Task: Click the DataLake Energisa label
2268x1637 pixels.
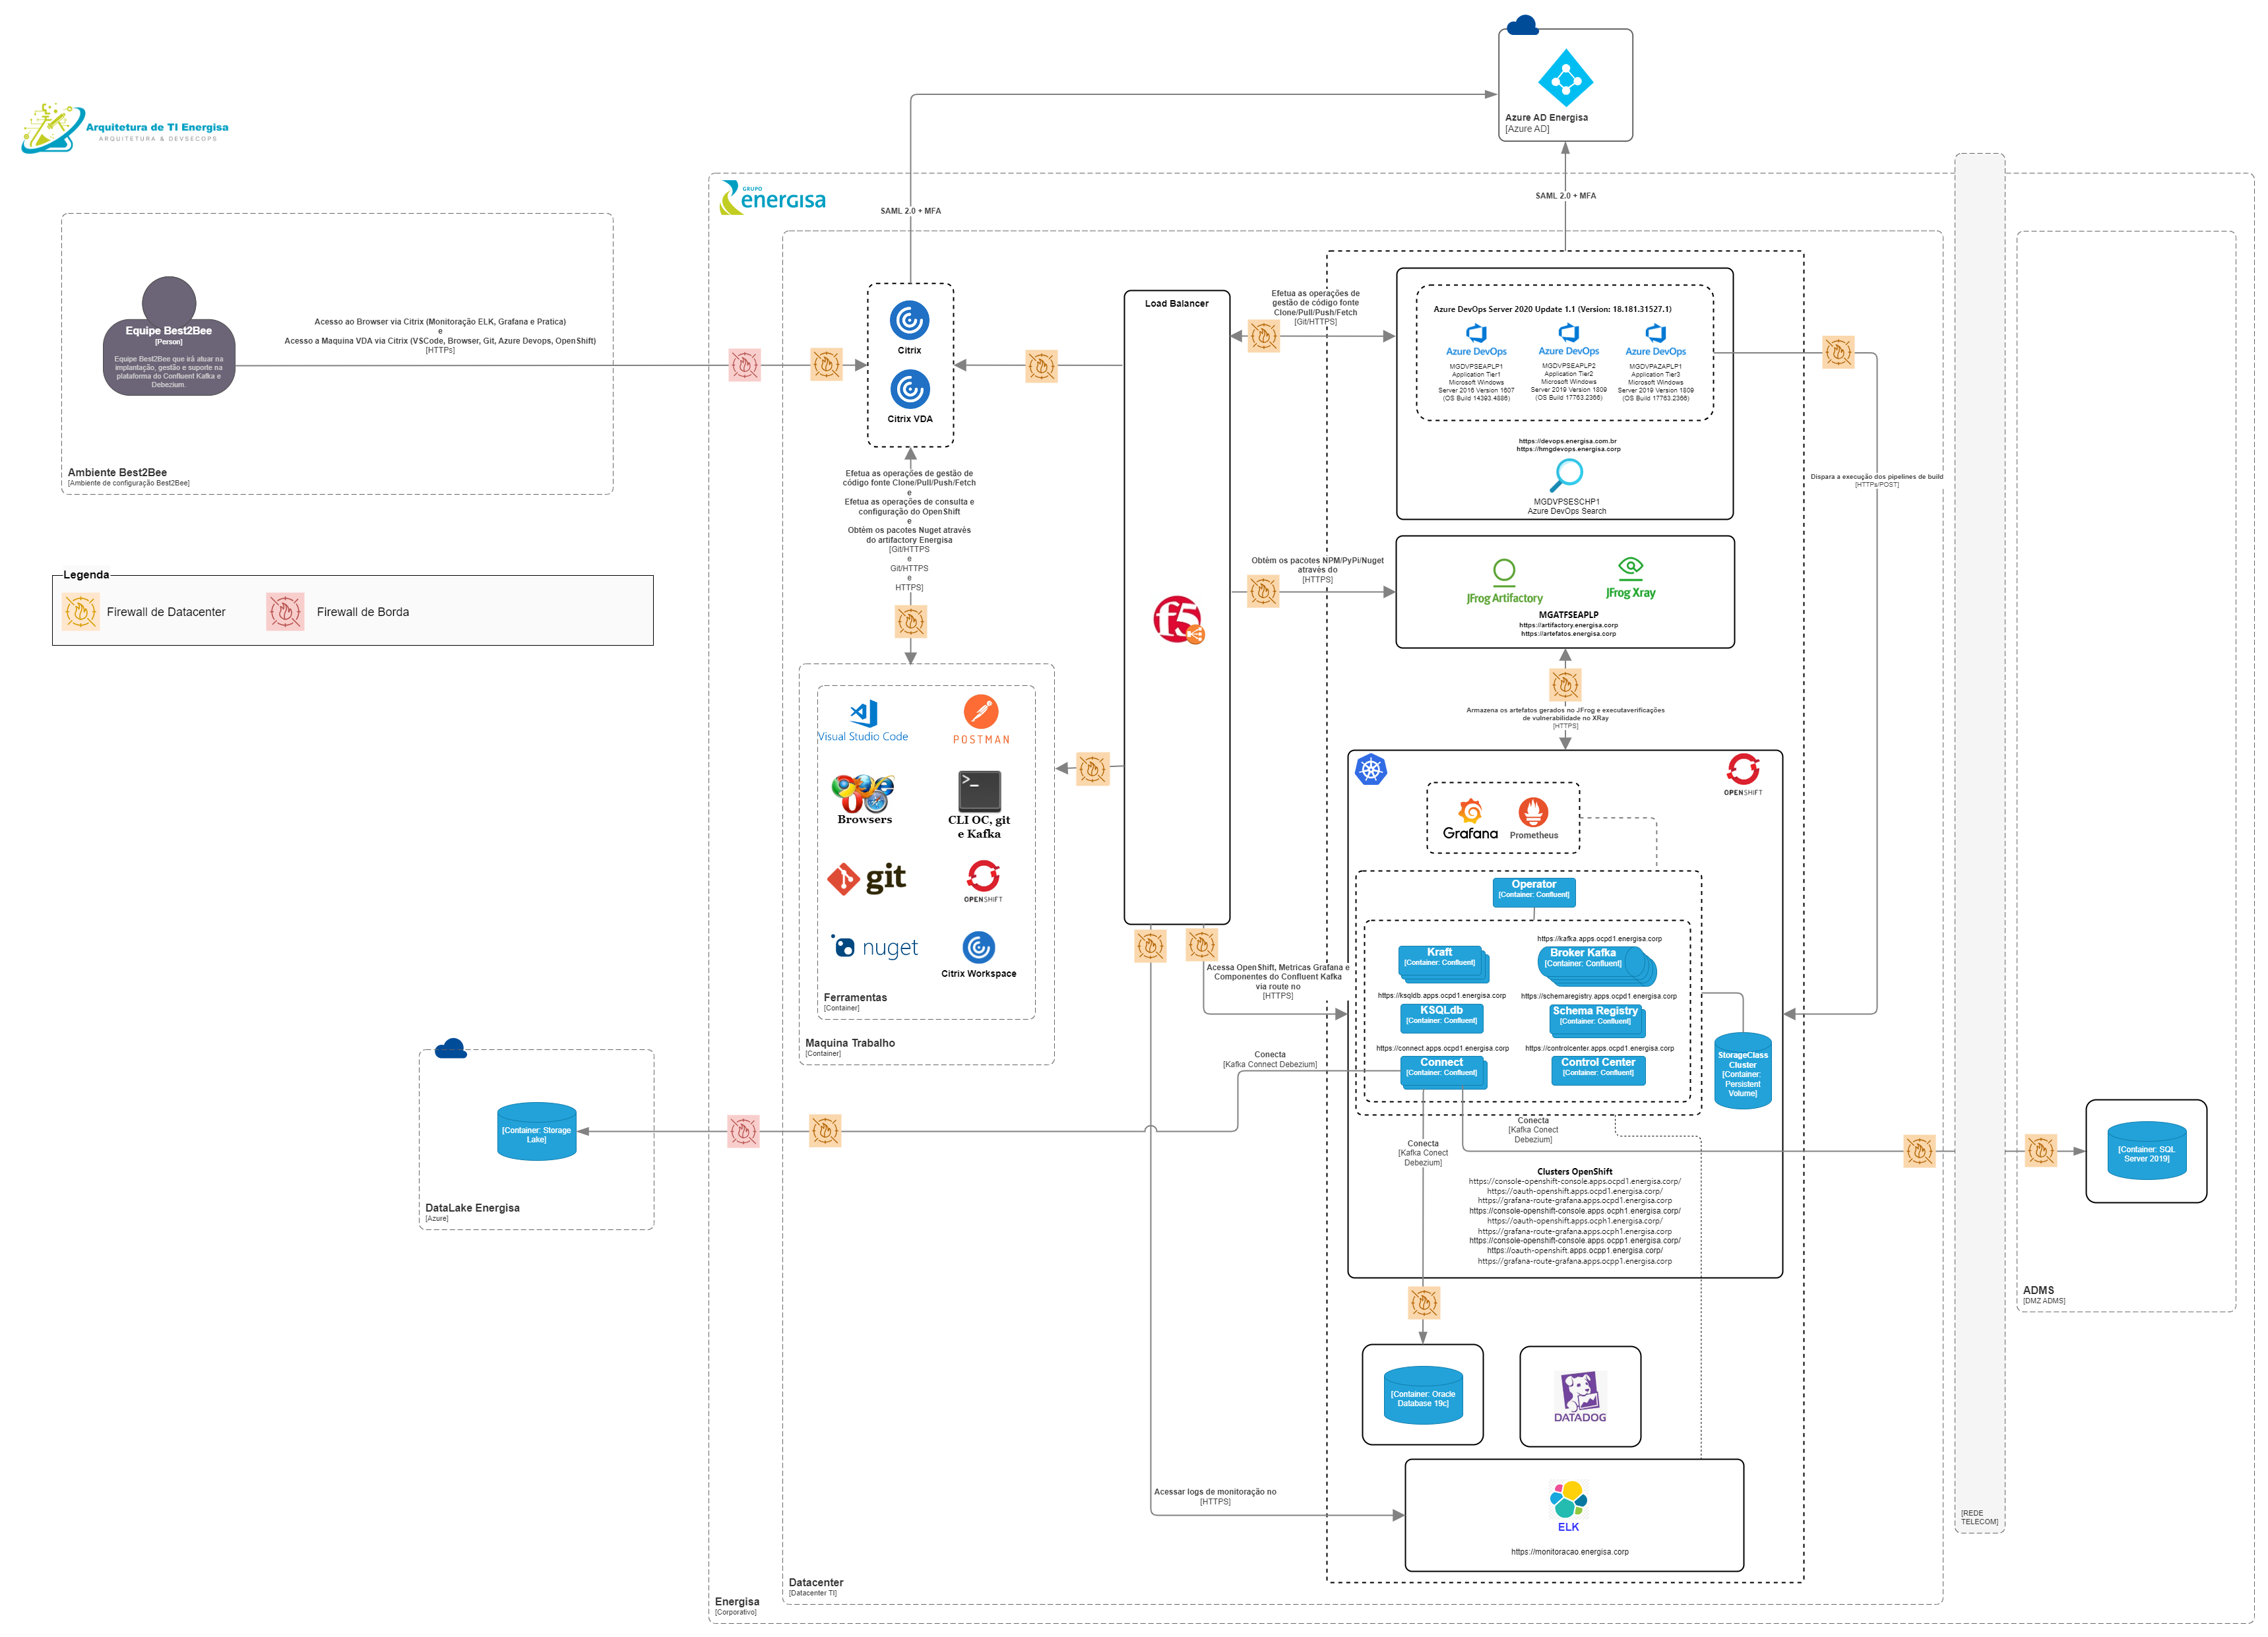Action: pos(472,1207)
